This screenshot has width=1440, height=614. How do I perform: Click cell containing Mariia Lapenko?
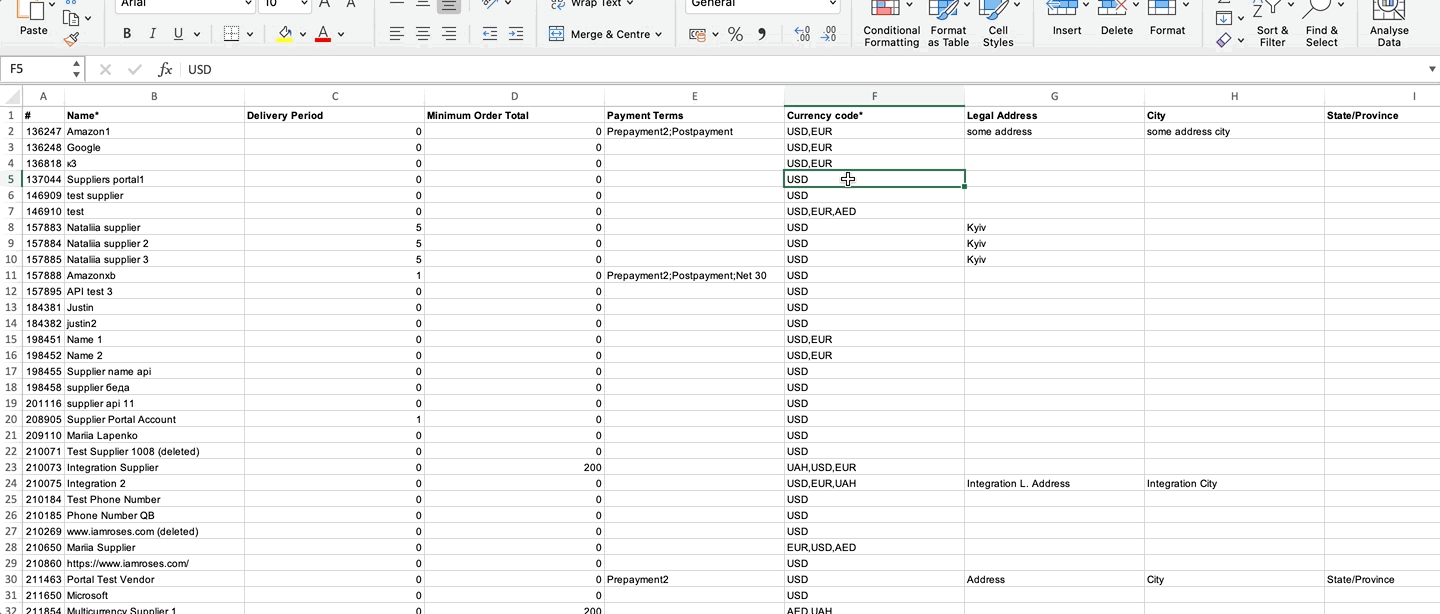coord(154,435)
